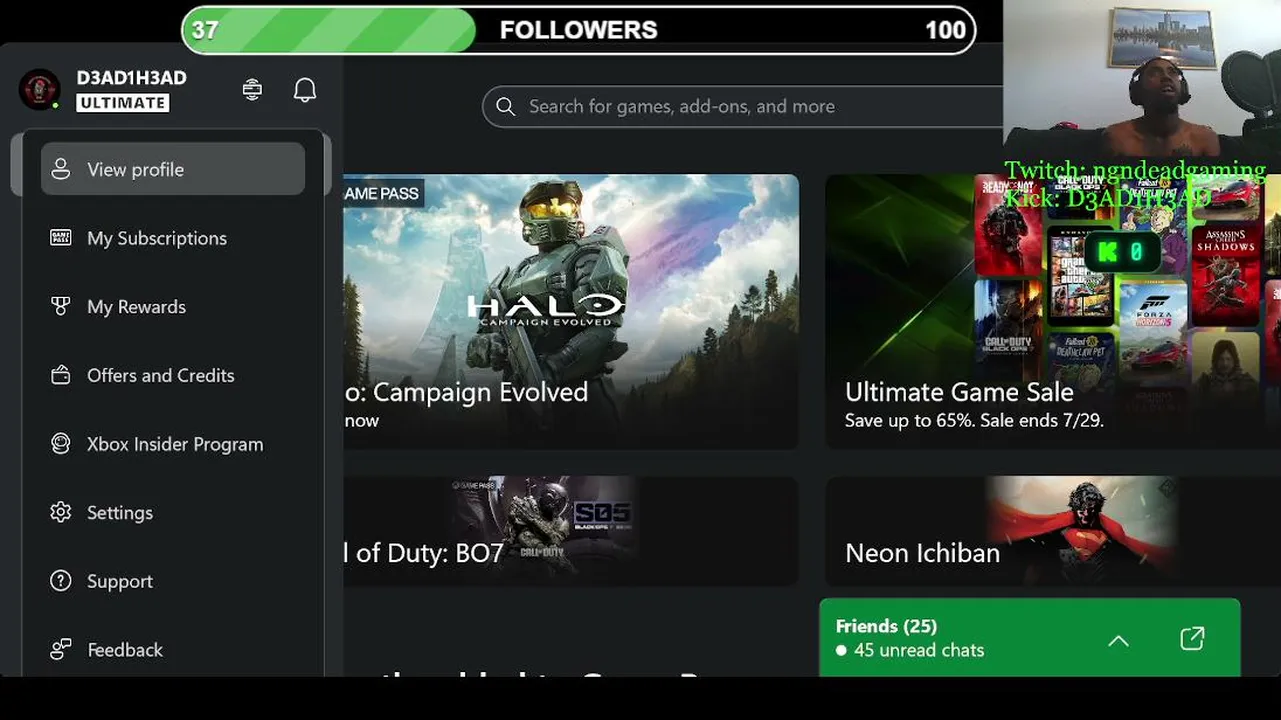
Task: Click the ULTIMATE membership badge
Action: point(123,102)
